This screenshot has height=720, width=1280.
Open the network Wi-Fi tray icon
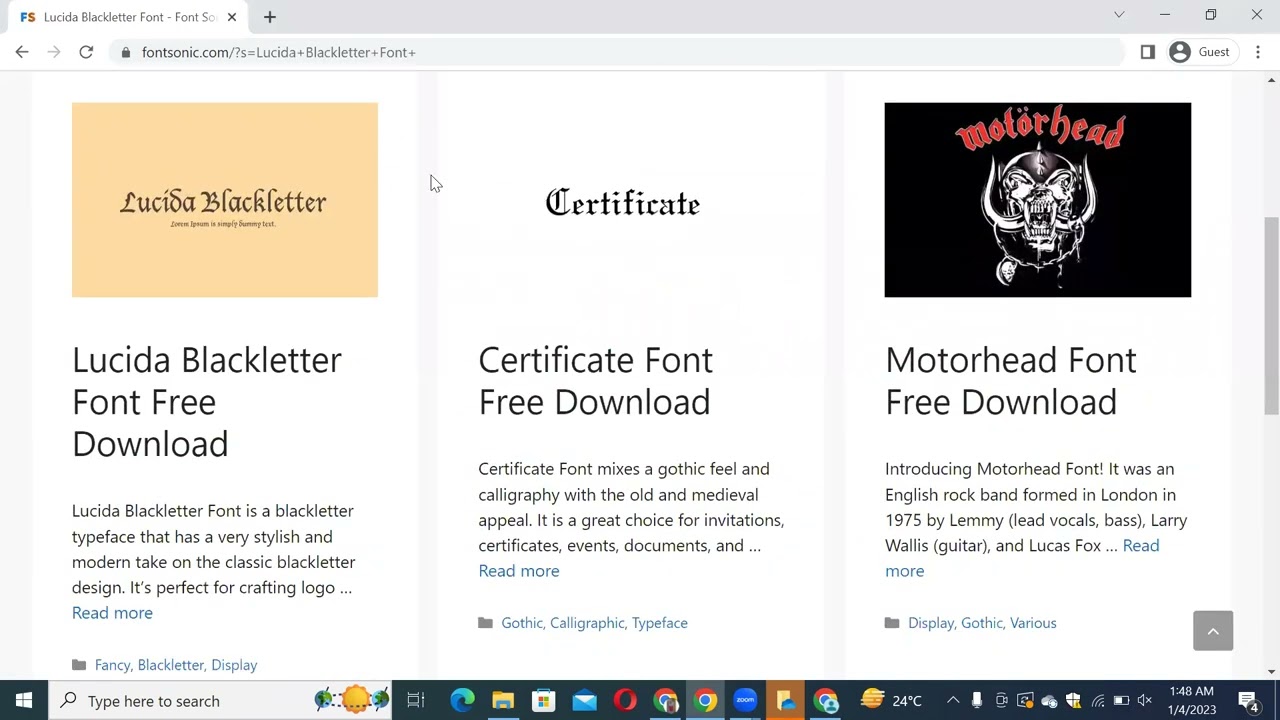point(1098,700)
